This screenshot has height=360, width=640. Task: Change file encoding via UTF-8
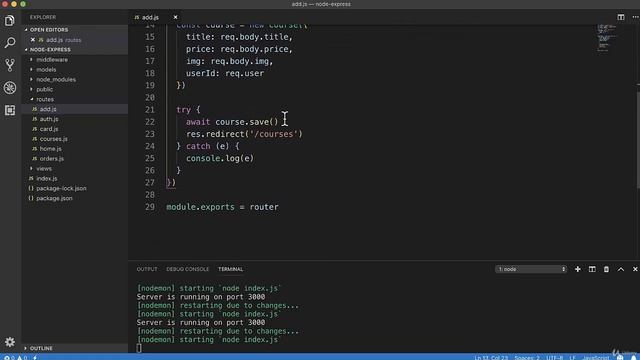tap(554, 358)
